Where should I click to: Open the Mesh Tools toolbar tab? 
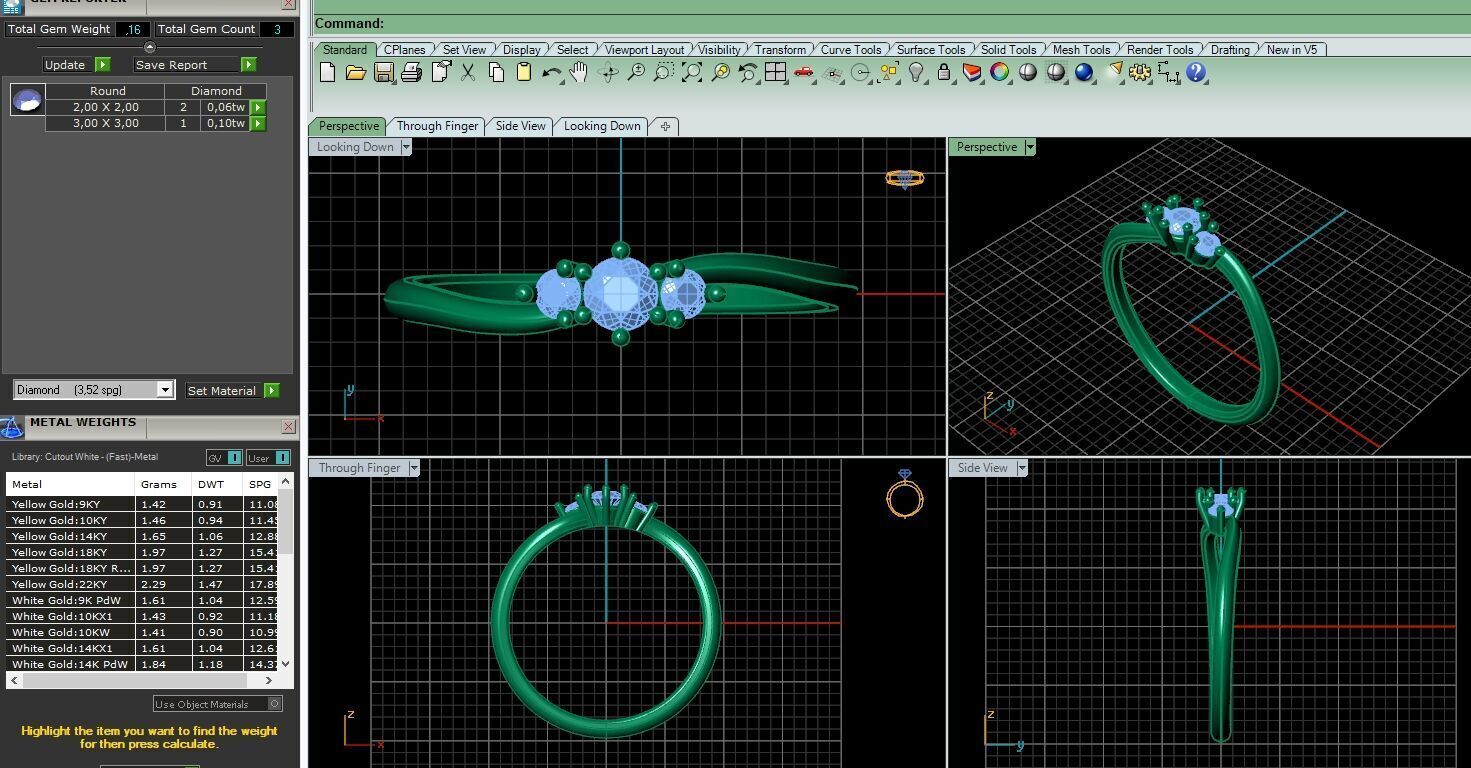(x=1081, y=49)
